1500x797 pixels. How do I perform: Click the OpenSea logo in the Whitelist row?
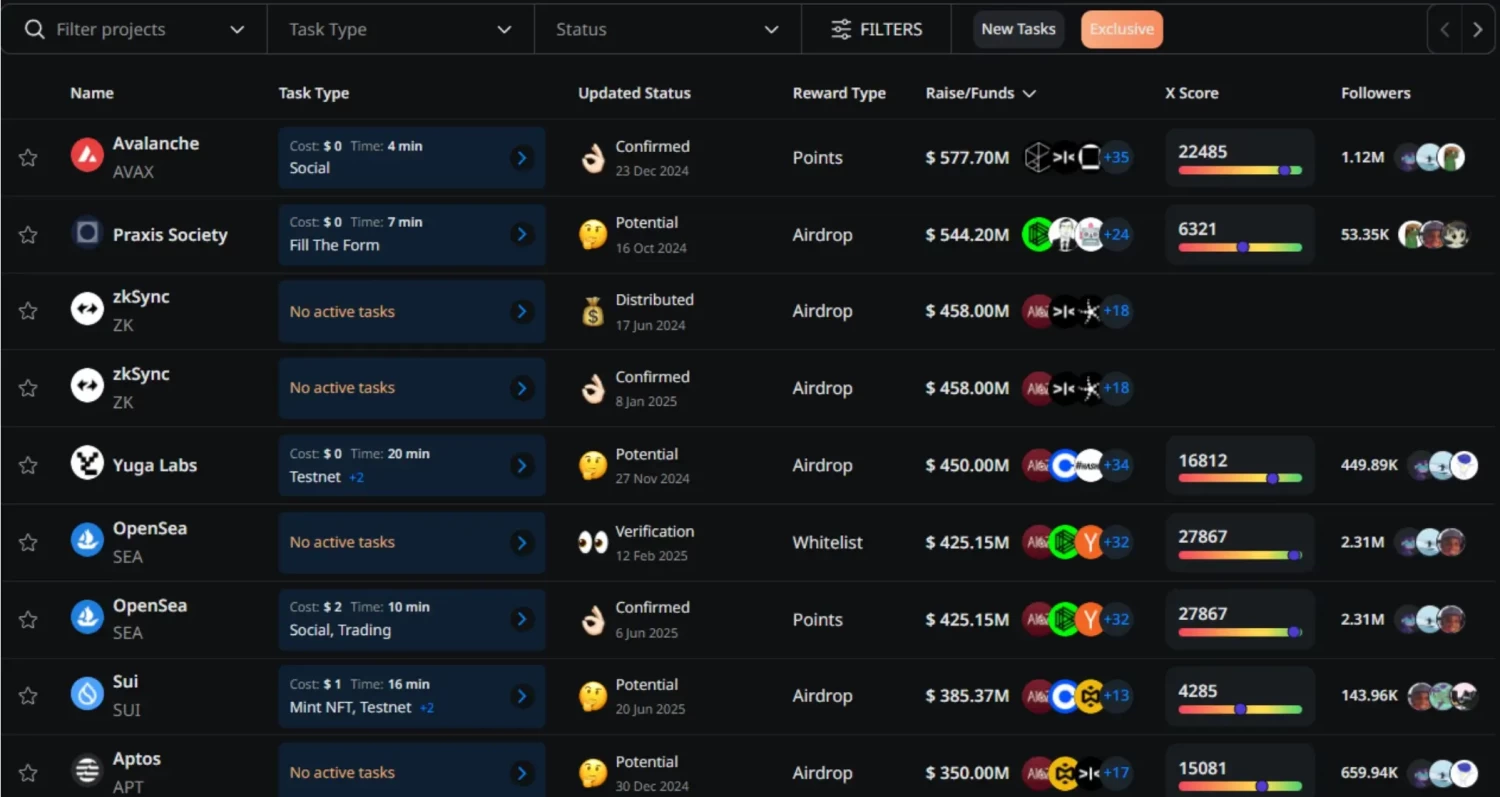pyautogui.click(x=87, y=540)
